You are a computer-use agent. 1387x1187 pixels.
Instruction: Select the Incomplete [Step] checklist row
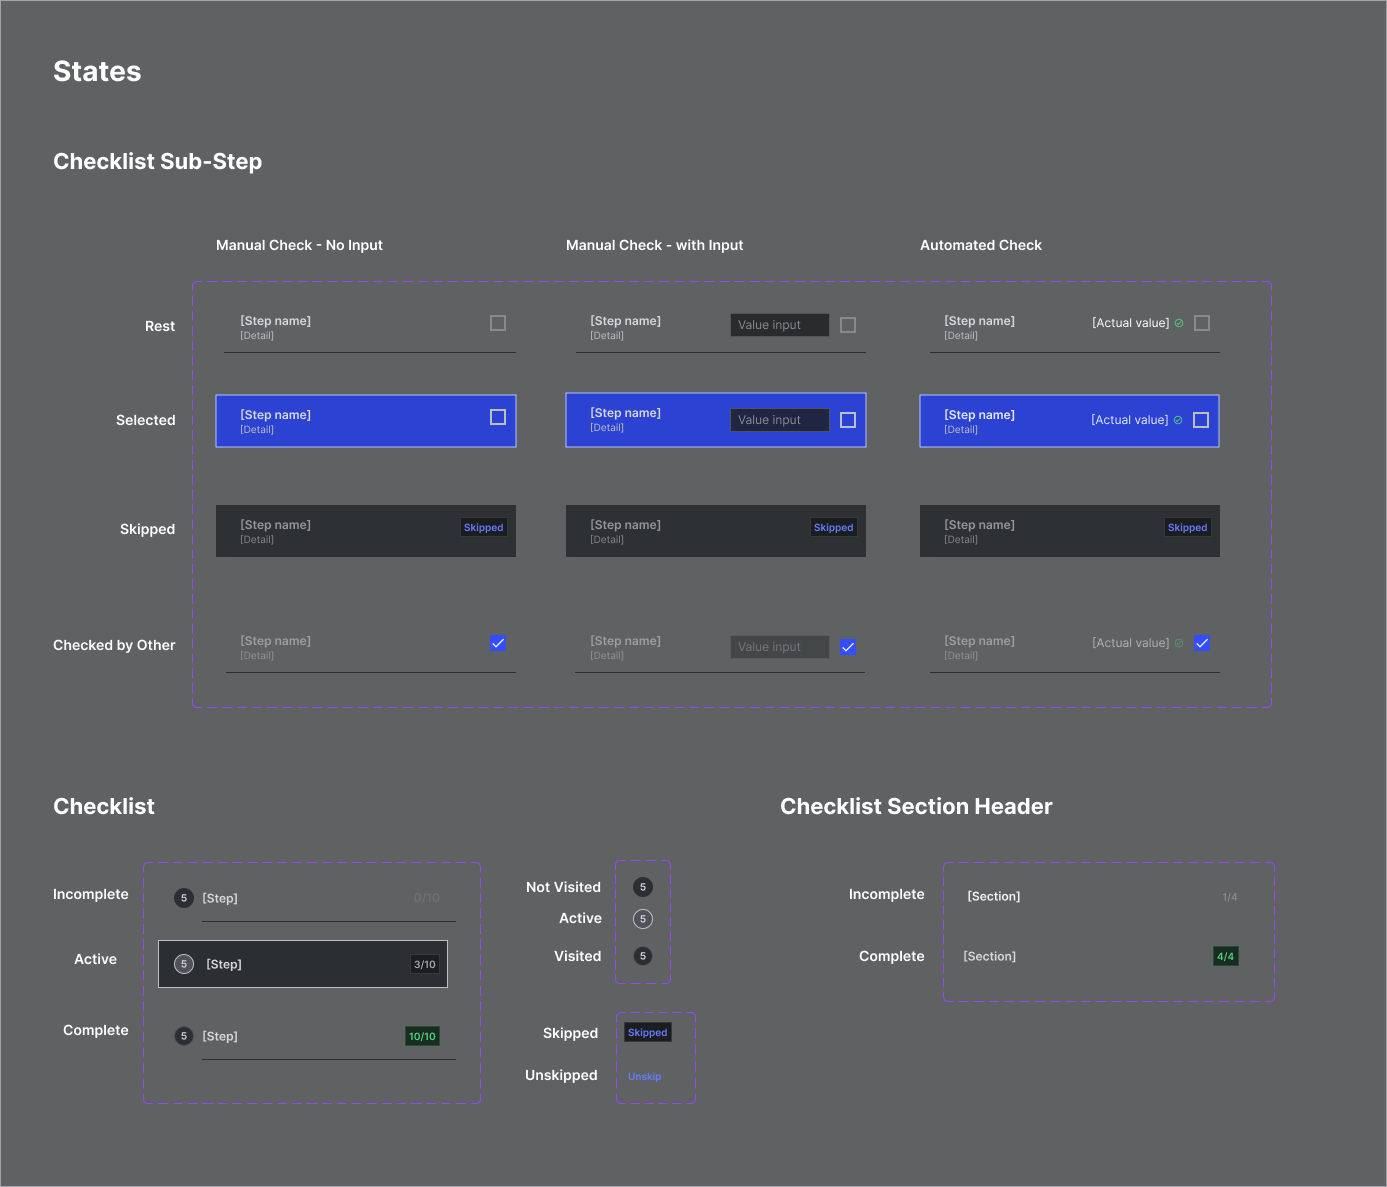314,898
